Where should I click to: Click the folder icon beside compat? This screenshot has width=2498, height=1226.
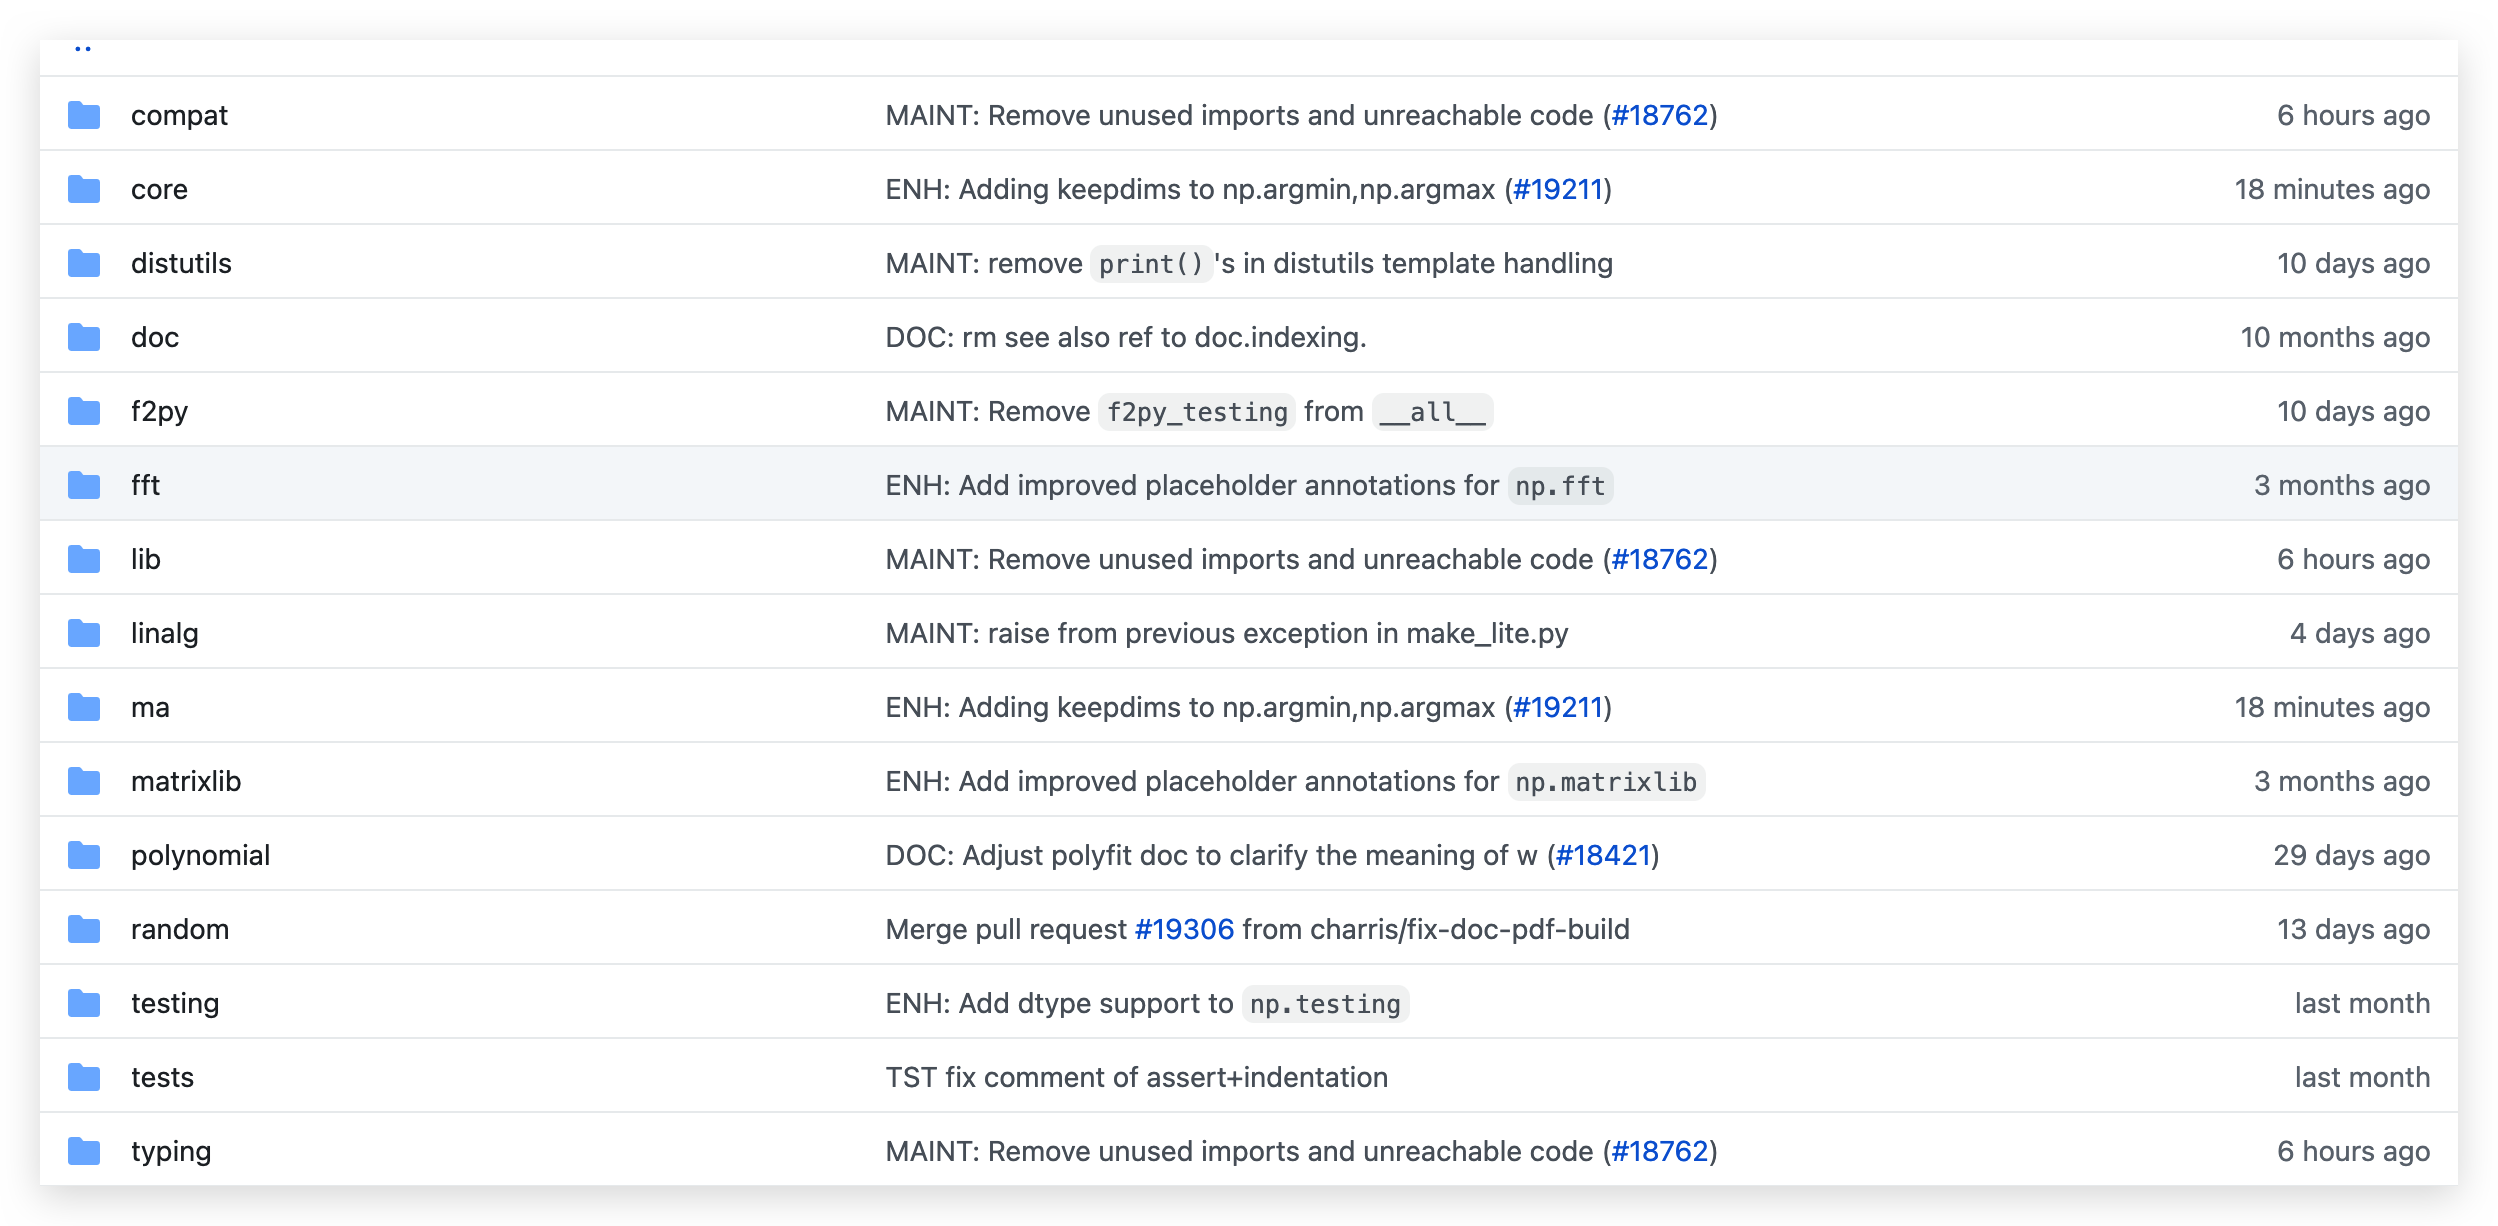(84, 116)
